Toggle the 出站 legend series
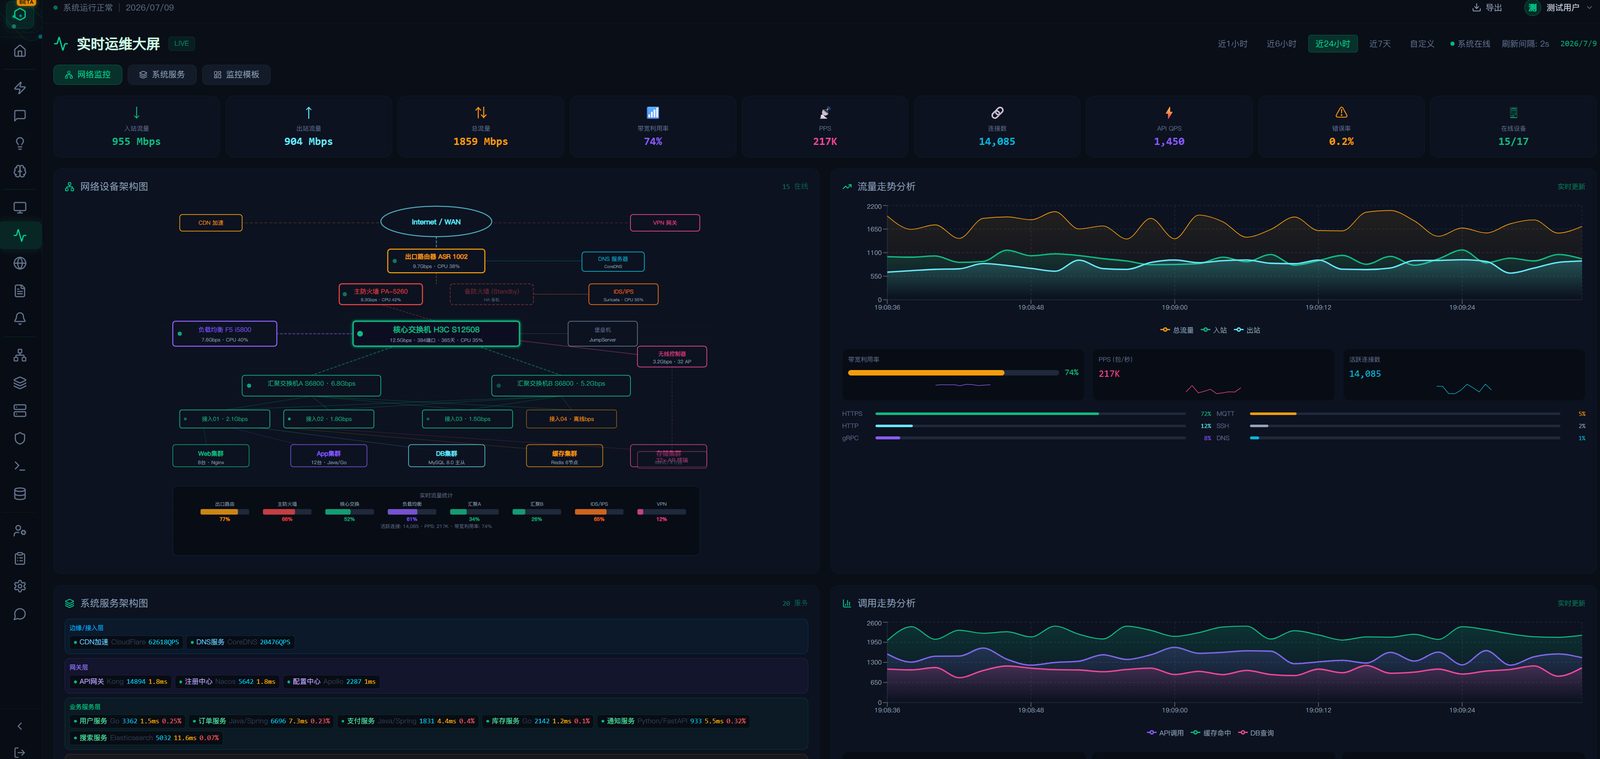The image size is (1600, 759). pyautogui.click(x=1247, y=330)
